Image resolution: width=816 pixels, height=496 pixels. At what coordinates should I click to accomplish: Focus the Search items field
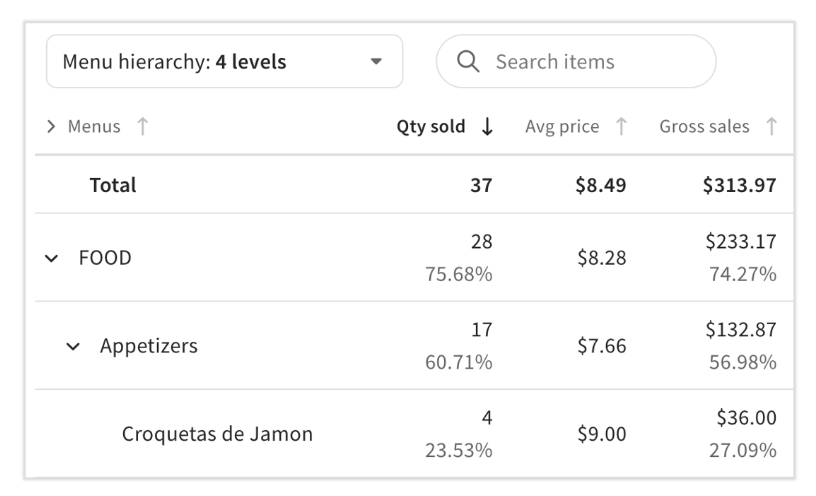pos(576,61)
